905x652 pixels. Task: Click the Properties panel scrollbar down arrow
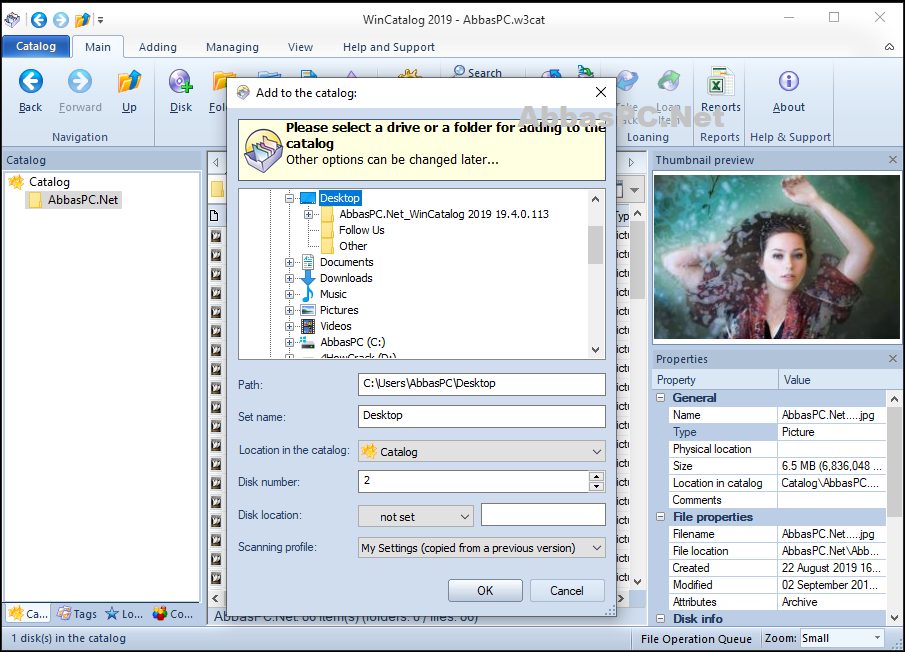pyautogui.click(x=894, y=617)
